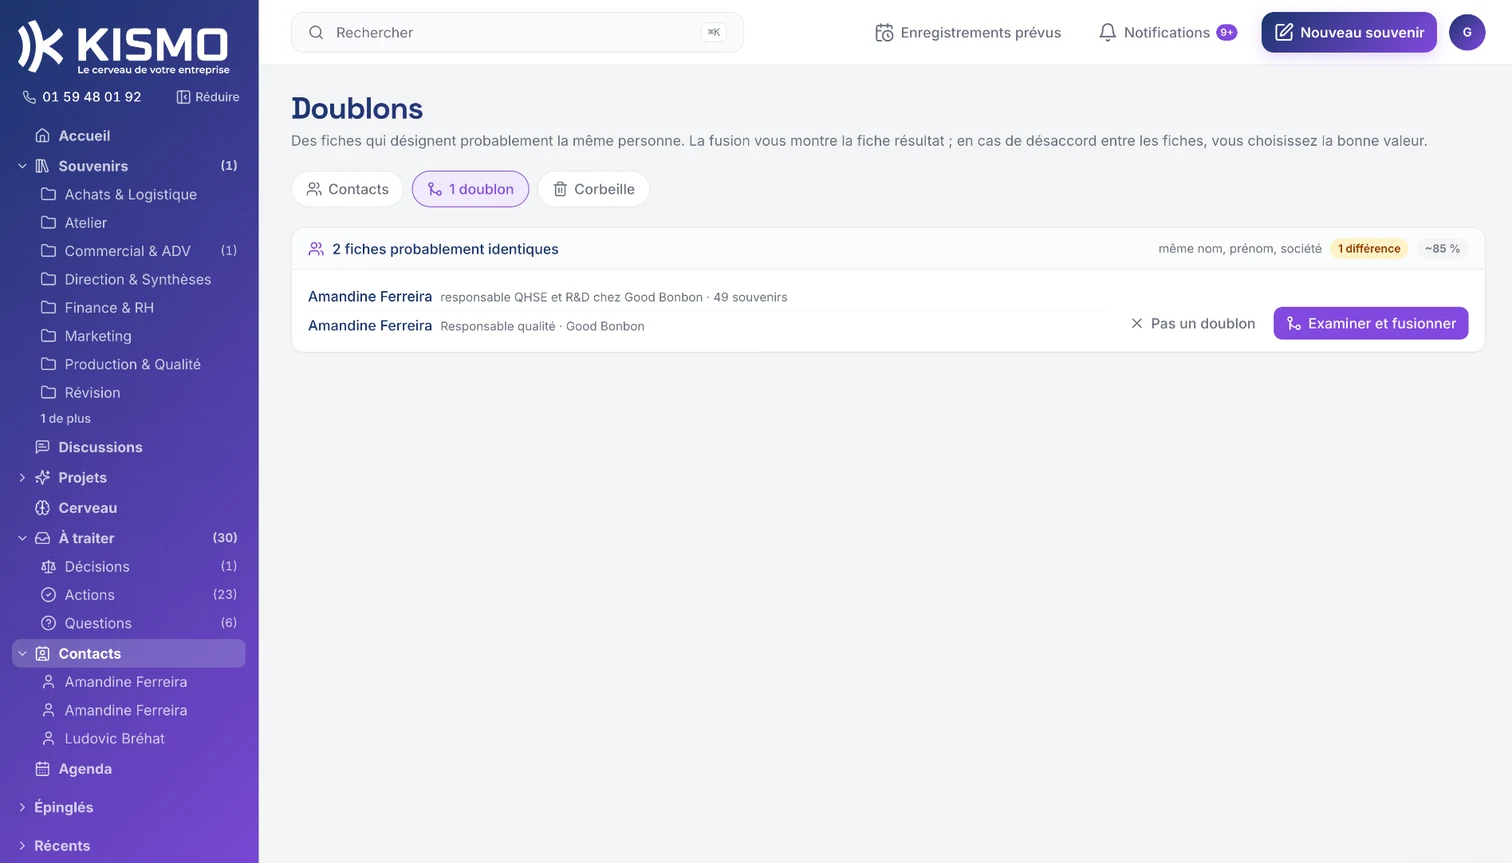Switch to the Corbeille tab
The height and width of the screenshot is (863, 1512).
(594, 189)
